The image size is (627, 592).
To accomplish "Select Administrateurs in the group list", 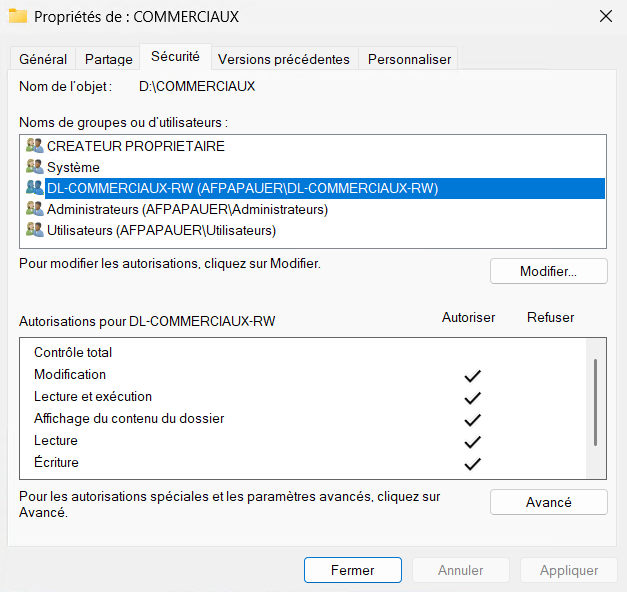I will pyautogui.click(x=187, y=209).
